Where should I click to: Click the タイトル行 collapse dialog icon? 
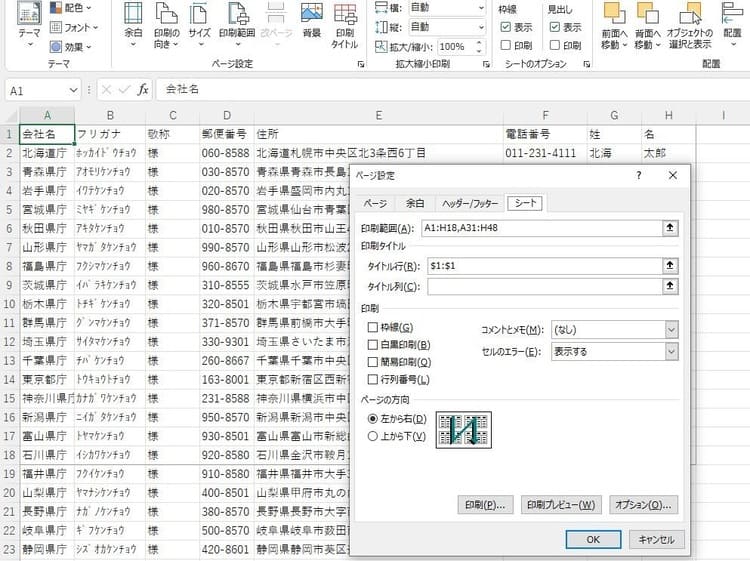[x=670, y=266]
